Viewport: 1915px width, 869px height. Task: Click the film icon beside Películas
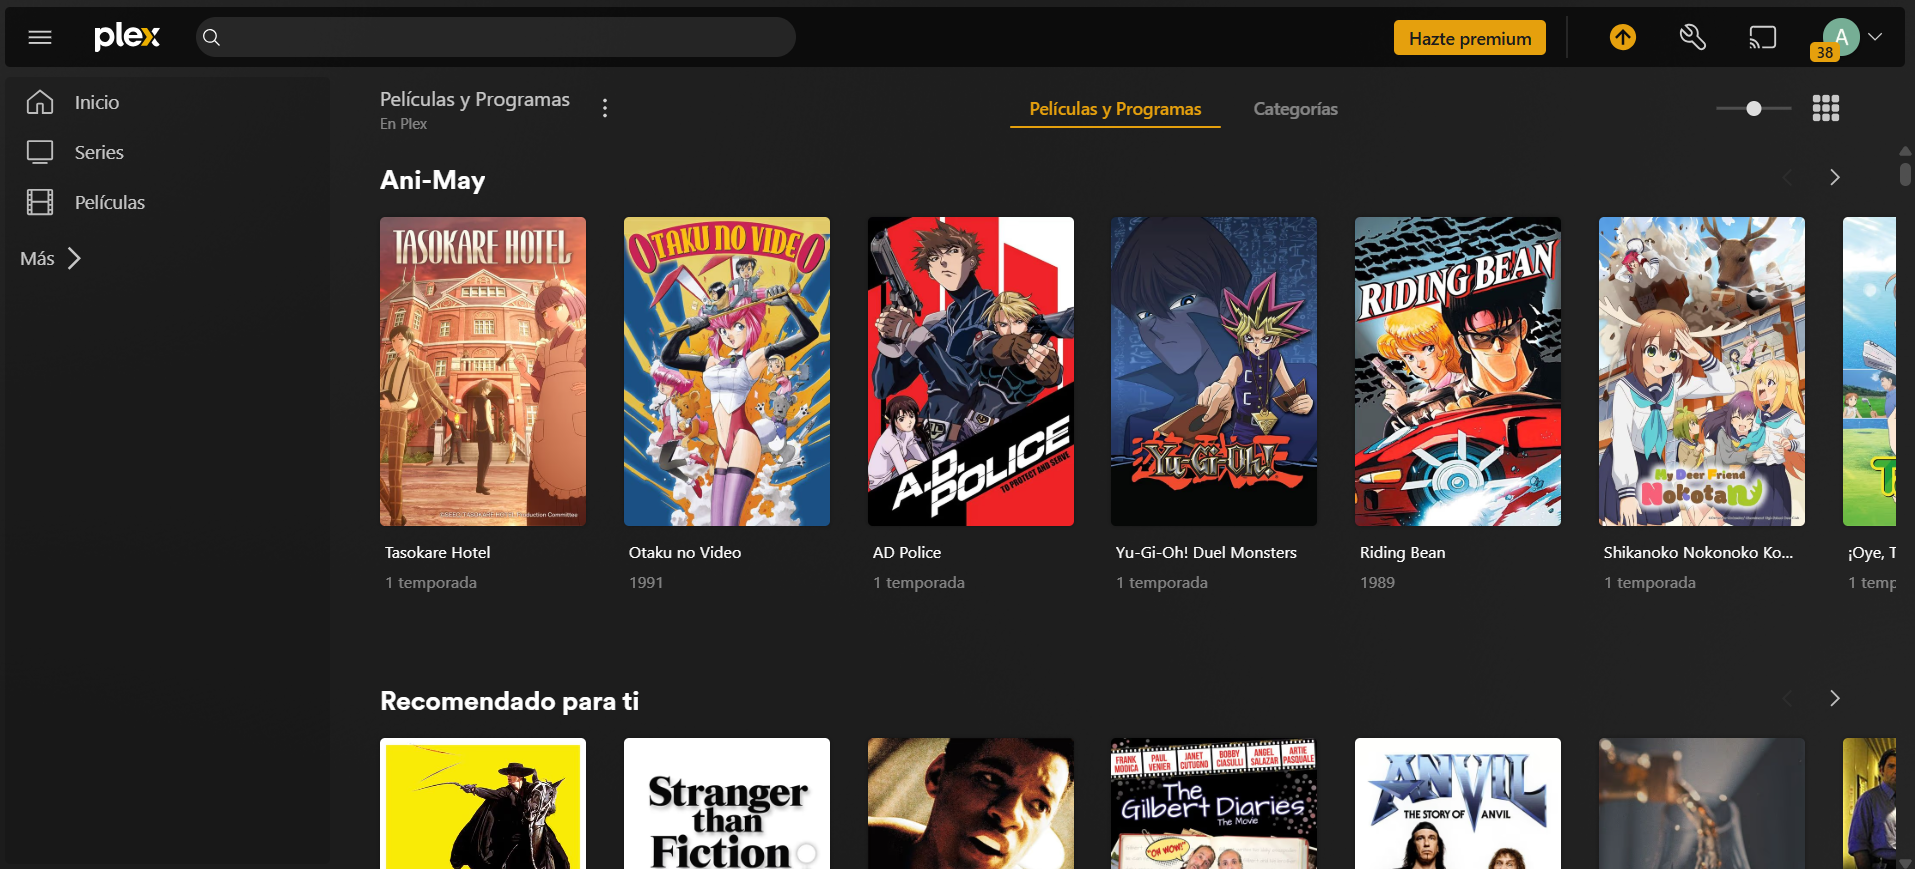(x=40, y=202)
